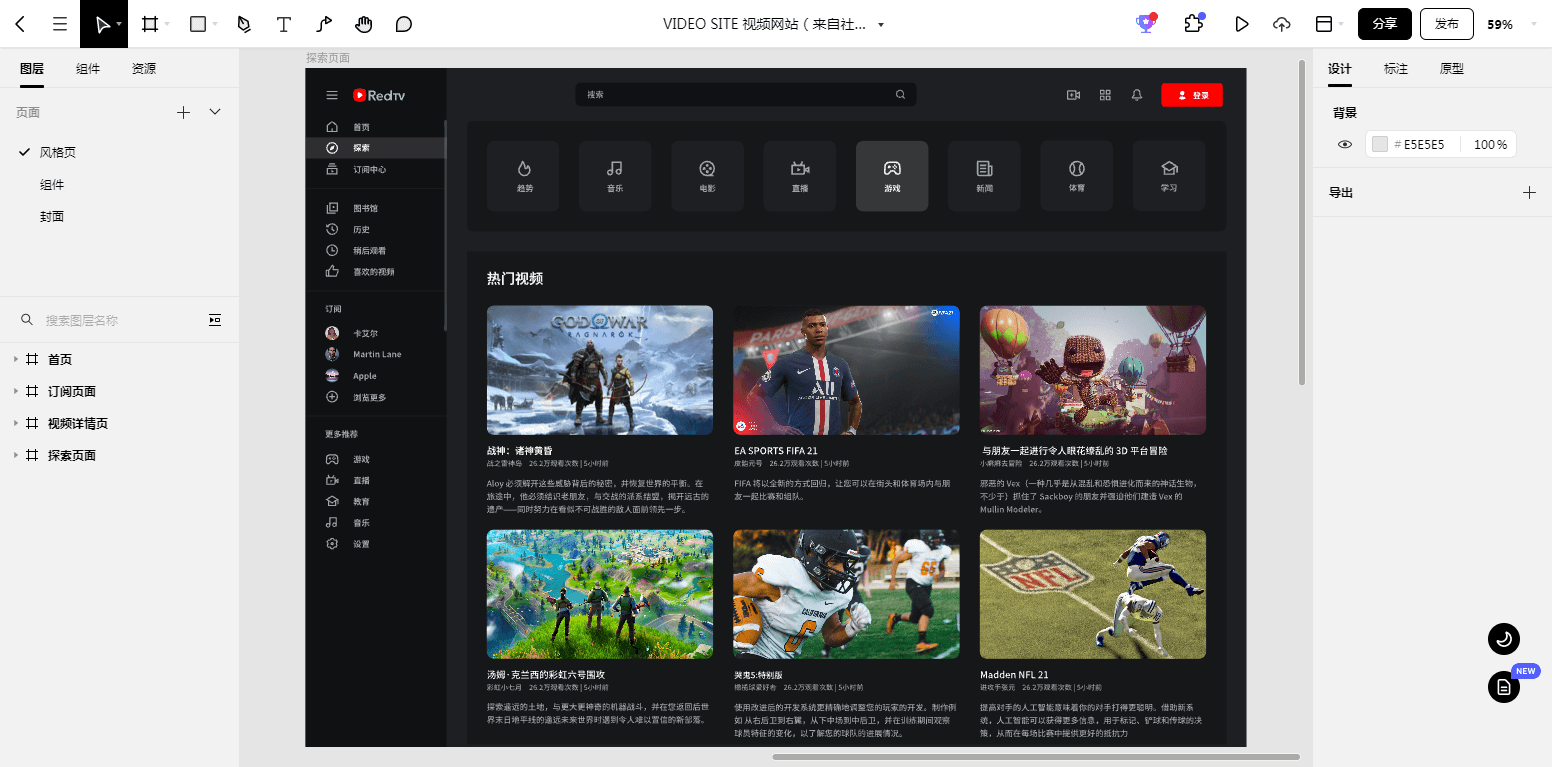1552x767 pixels.
Task: Switch to the 原型 tab
Action: (x=1452, y=69)
